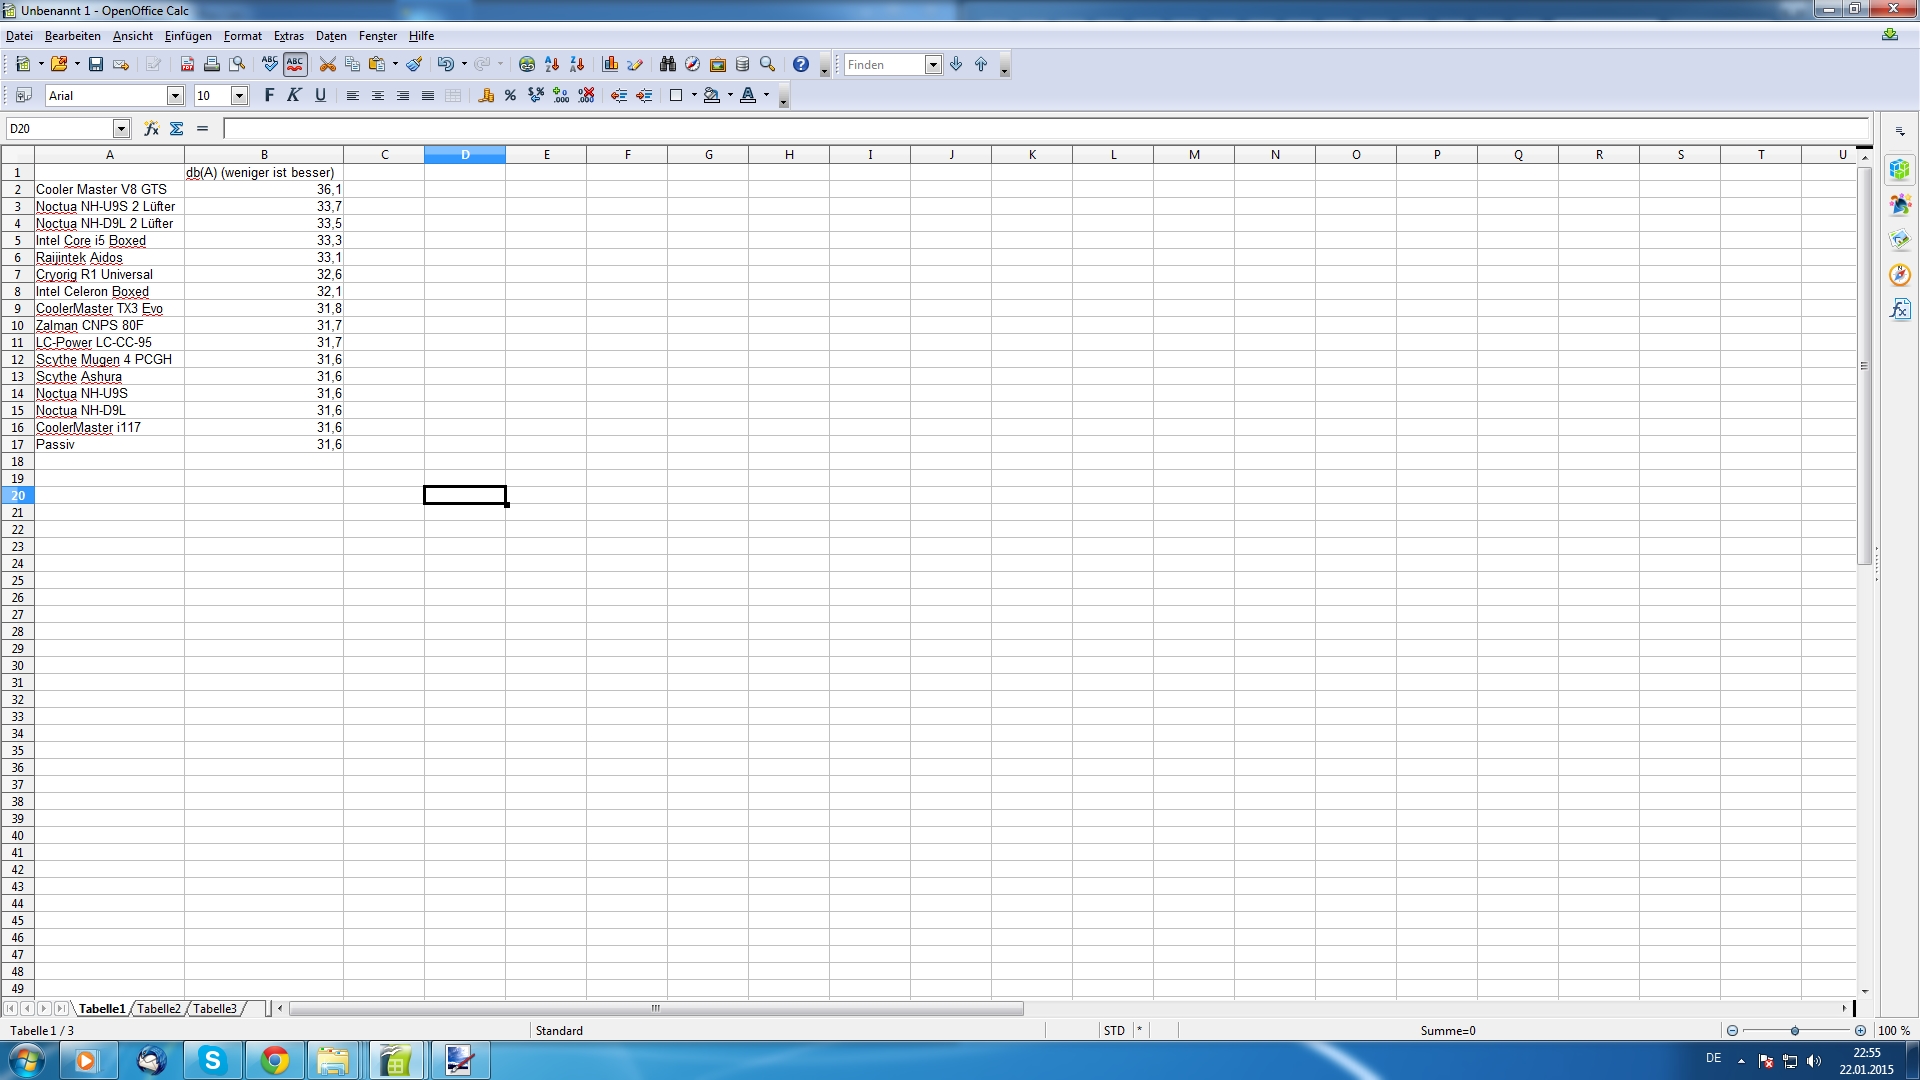Insert Sum formula

177,129
